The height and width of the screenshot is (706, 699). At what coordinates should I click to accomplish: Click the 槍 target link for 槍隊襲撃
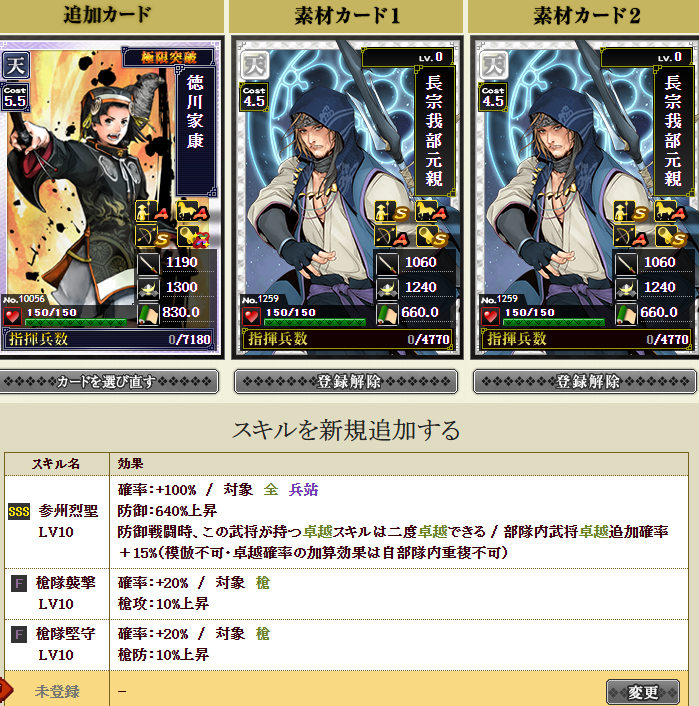(263, 583)
